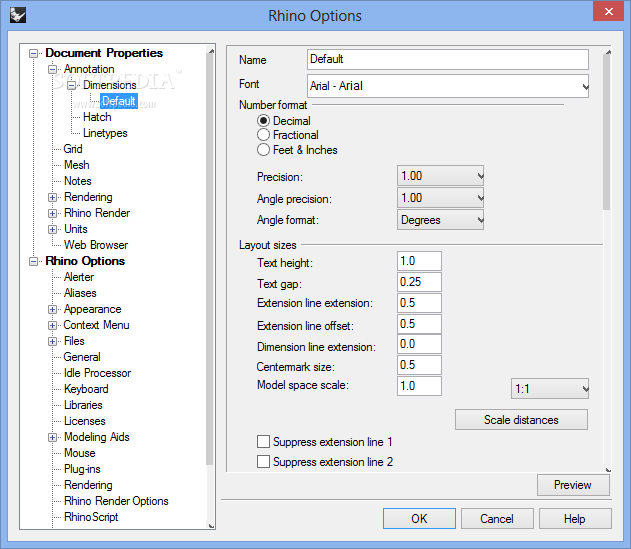This screenshot has height=549, width=631.
Task: Open the General options
Action: coord(82,357)
